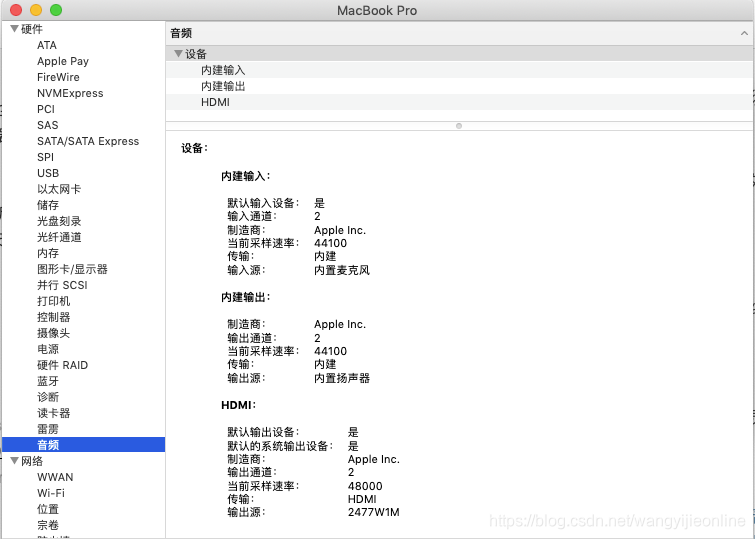This screenshot has width=755, height=539.
Task: Select 电源 in the sidebar
Action: pyautogui.click(x=48, y=349)
